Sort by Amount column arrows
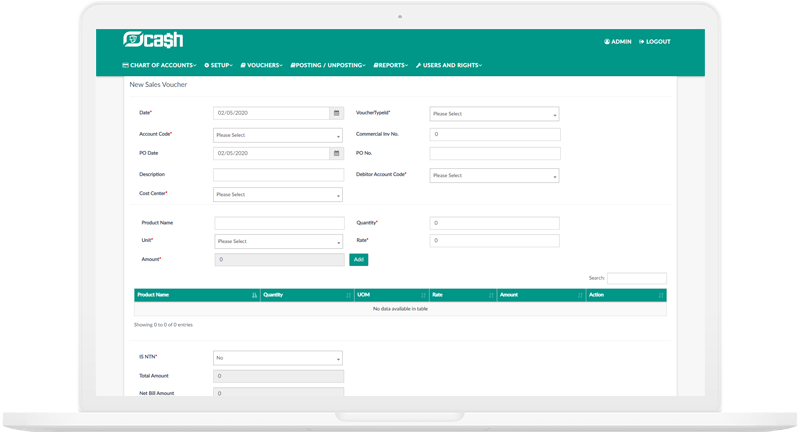 tap(580, 295)
